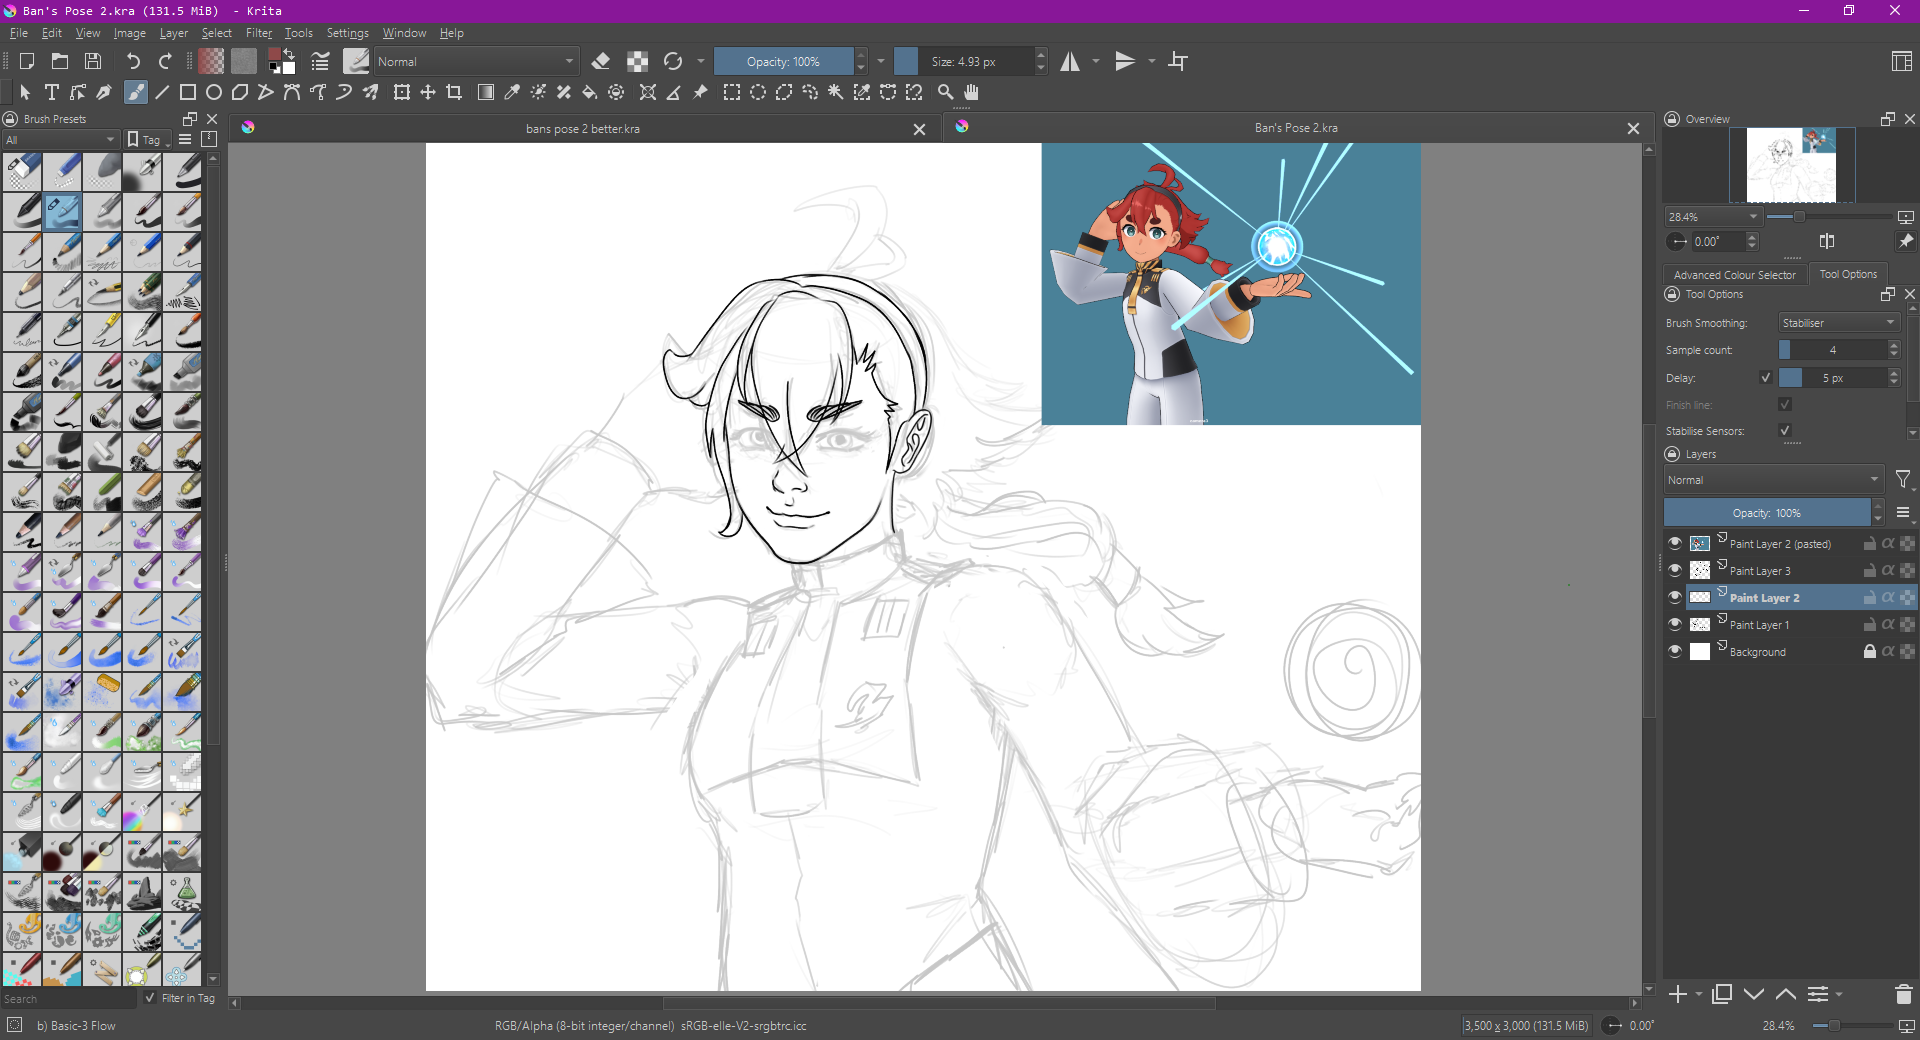Unlock the Background layer lock icon
The height and width of the screenshot is (1040, 1920).
(1869, 651)
